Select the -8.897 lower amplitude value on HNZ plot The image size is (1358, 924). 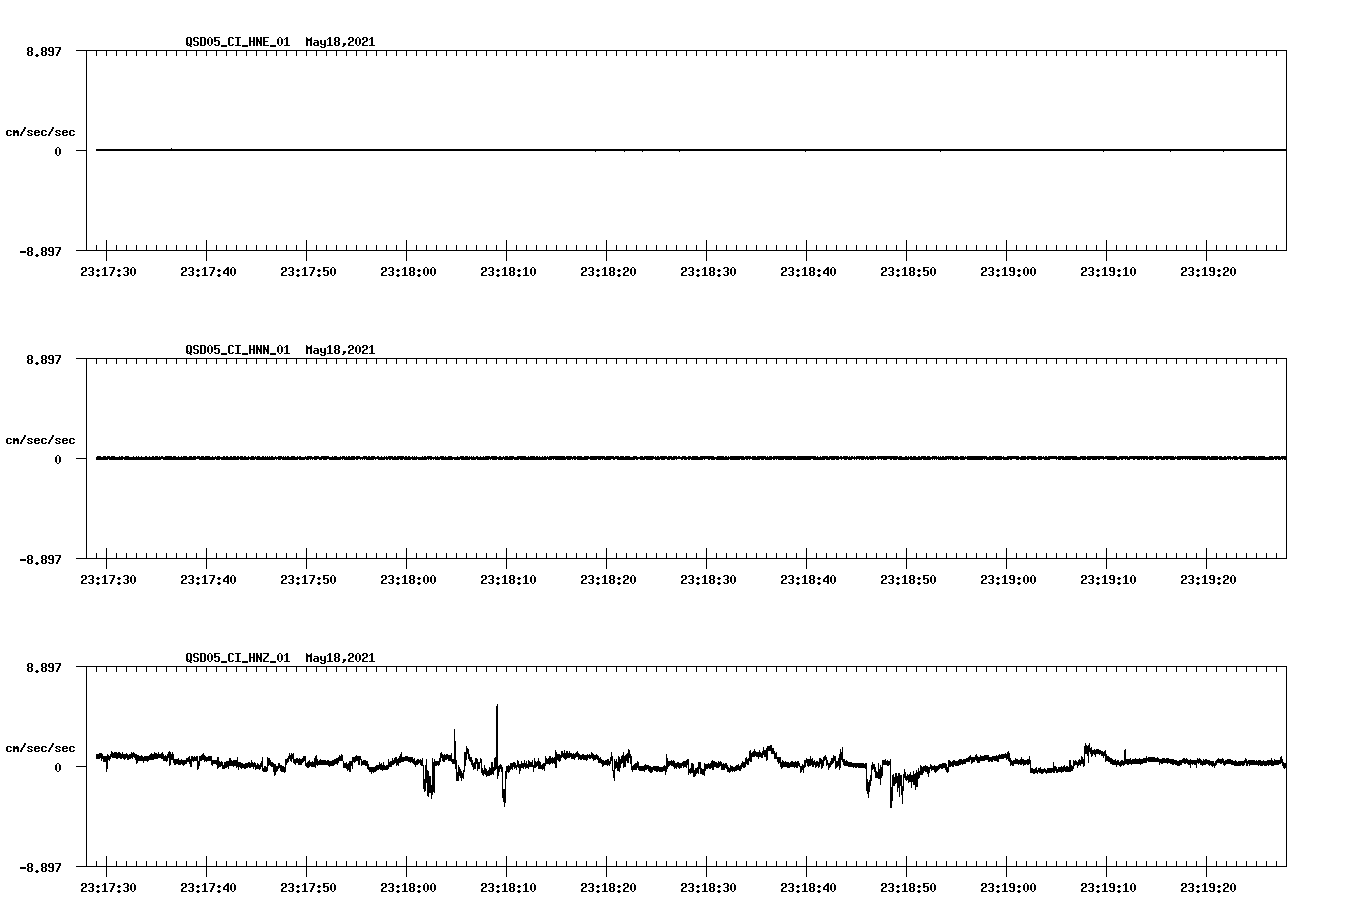tap(42, 868)
